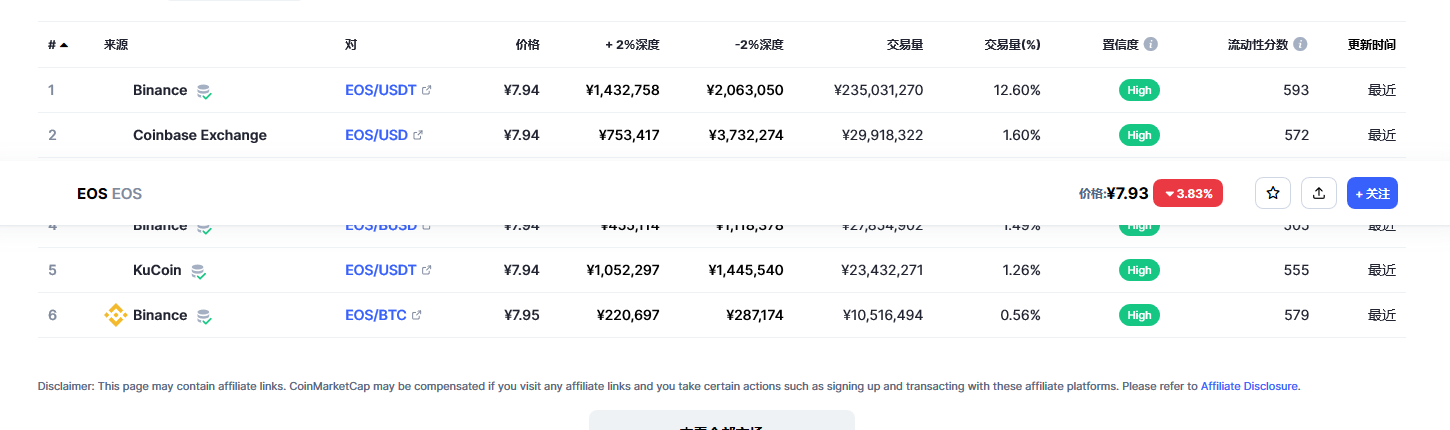Click the reserves icon beside Binance in row 1

tap(204, 91)
